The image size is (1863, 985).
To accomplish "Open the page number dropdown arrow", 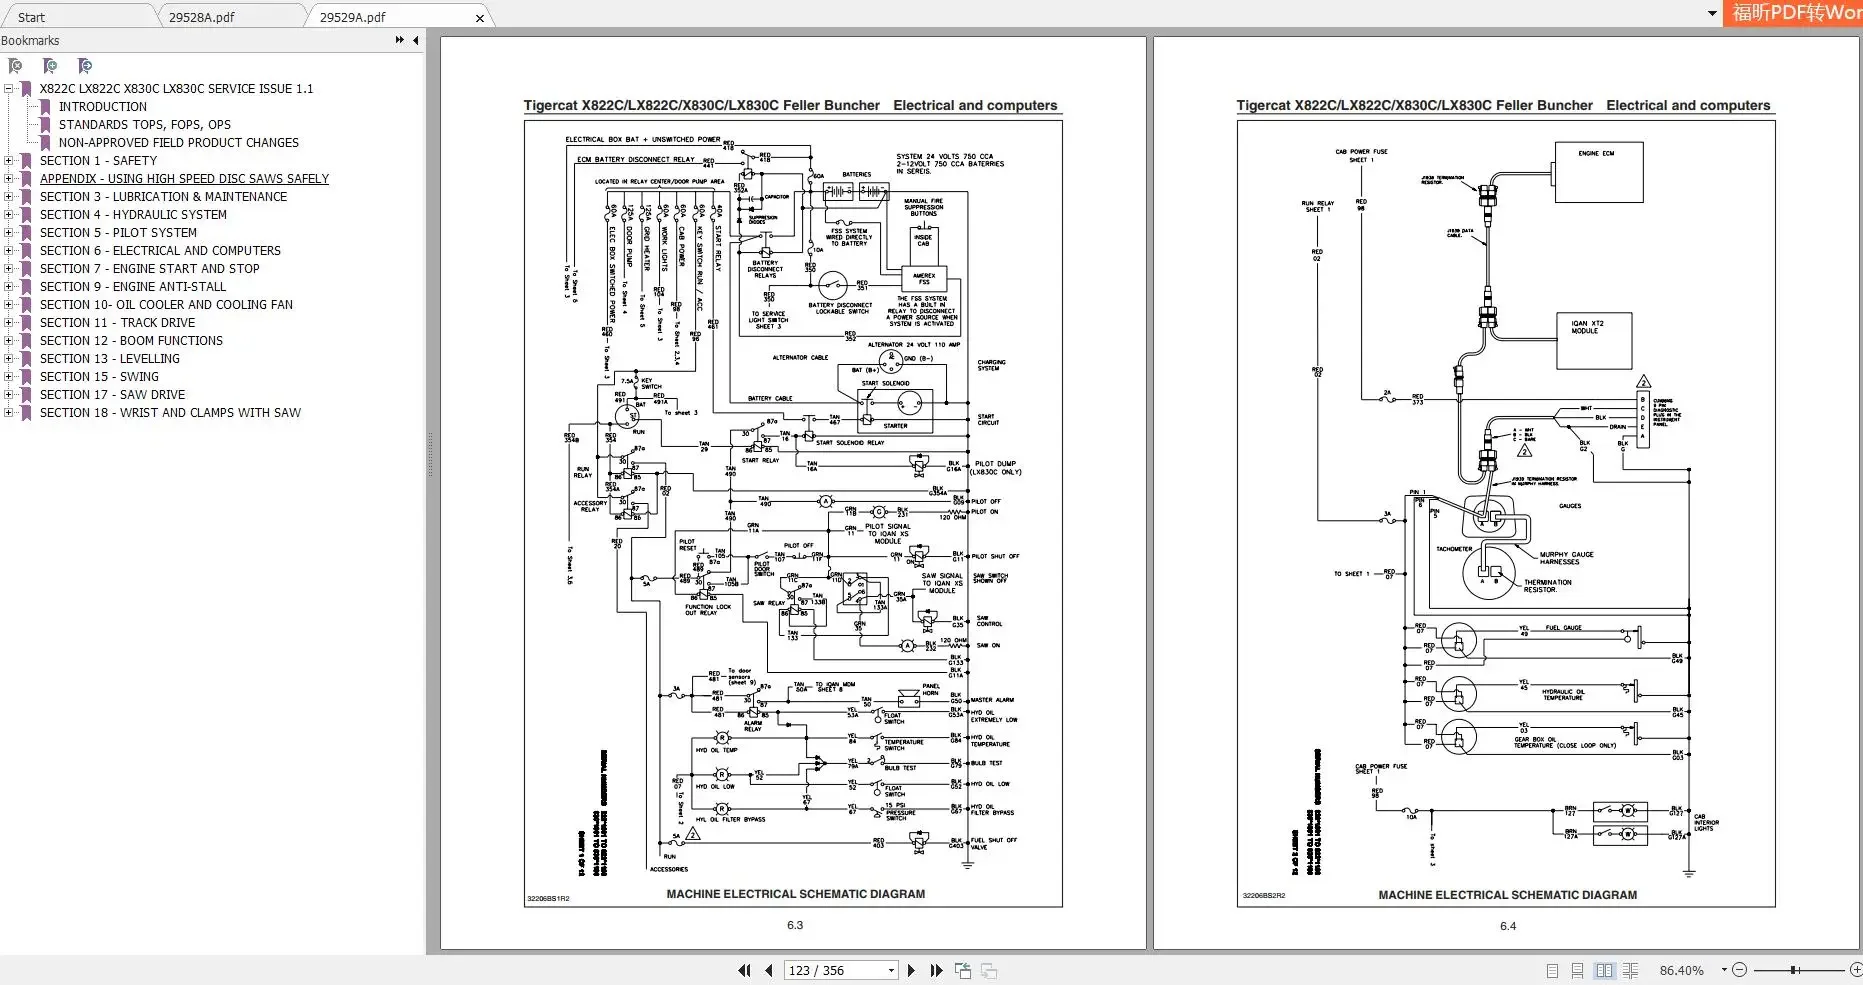I will pos(889,970).
